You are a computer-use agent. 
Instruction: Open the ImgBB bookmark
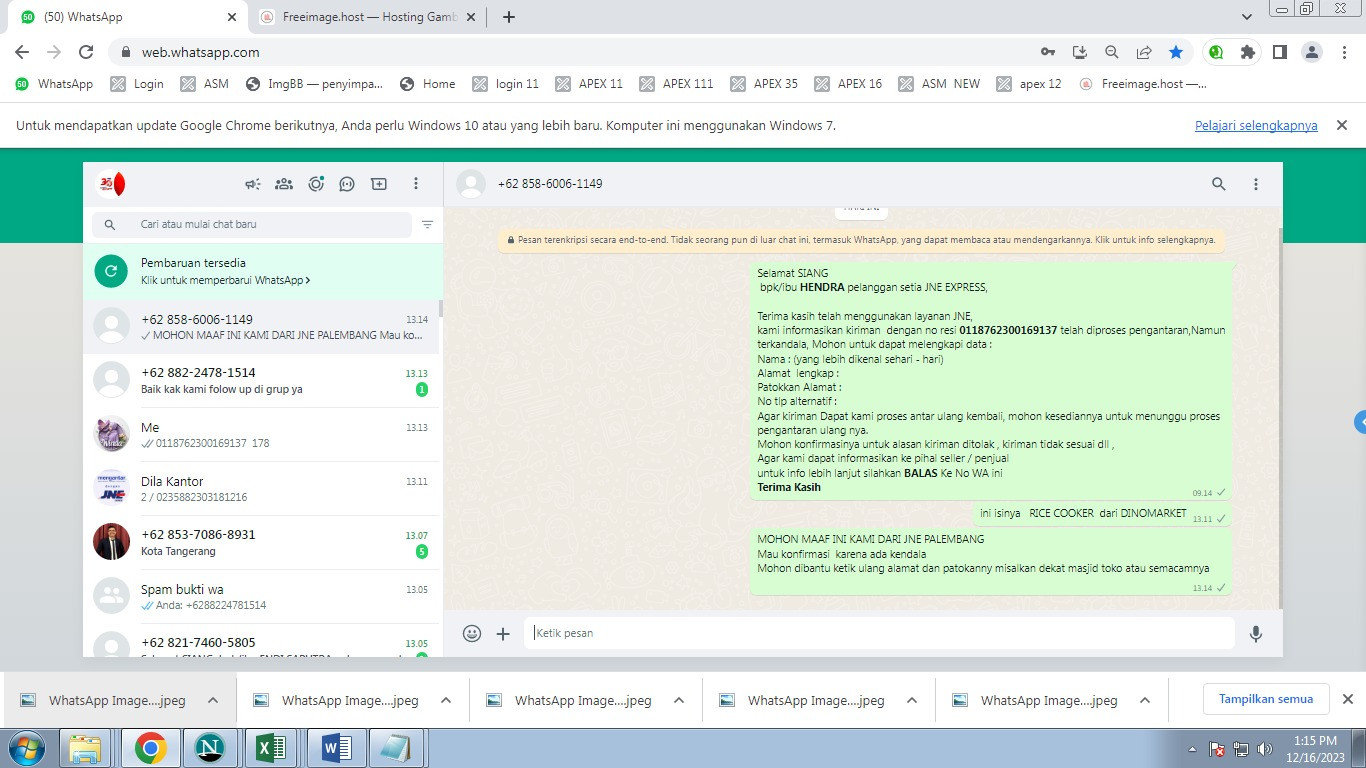pos(314,84)
